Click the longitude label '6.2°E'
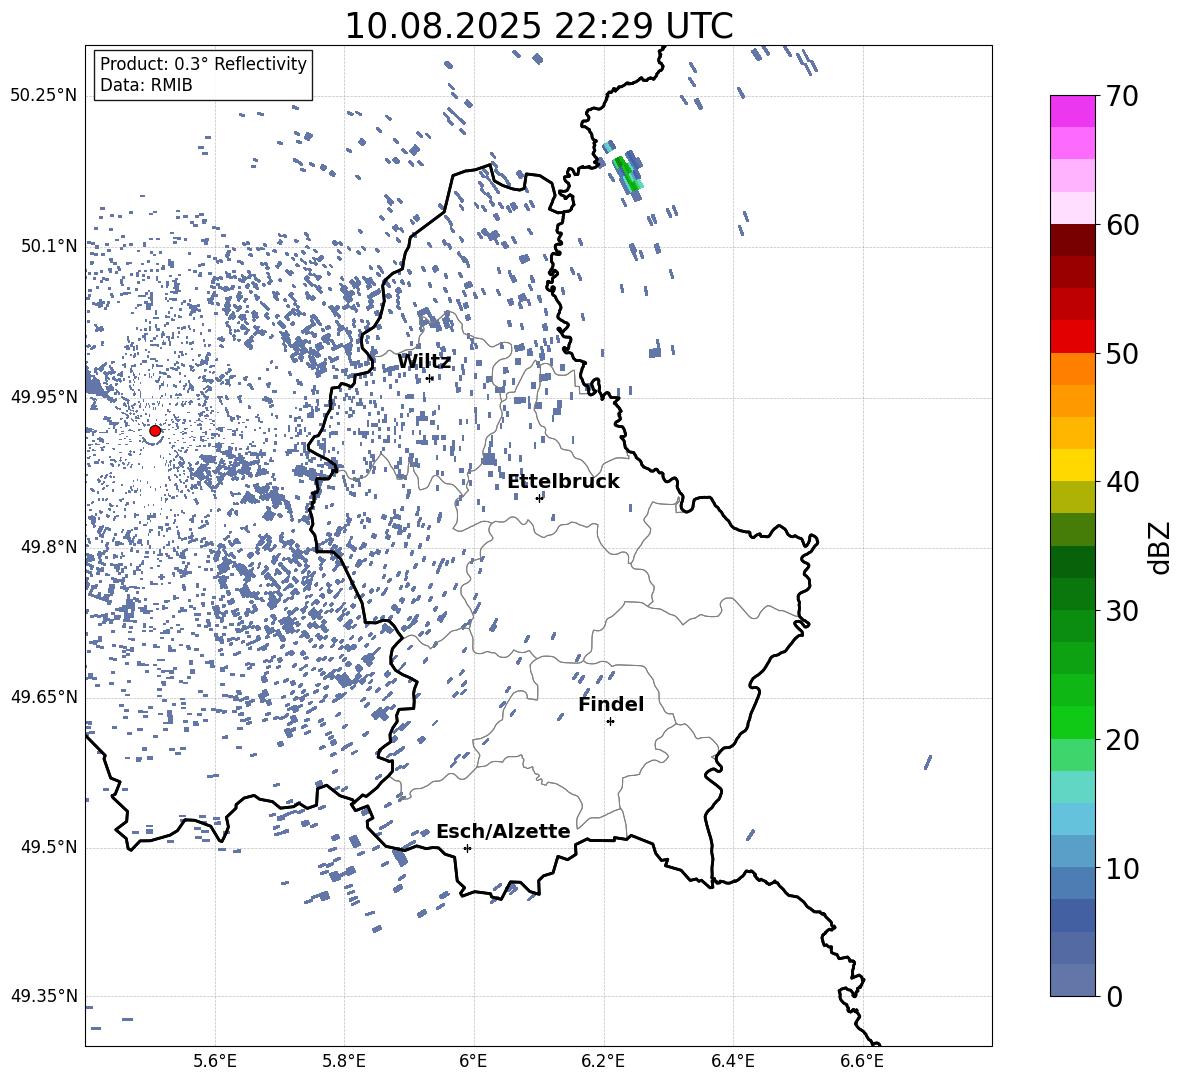Viewport: 1184px width, 1081px height. [603, 1061]
